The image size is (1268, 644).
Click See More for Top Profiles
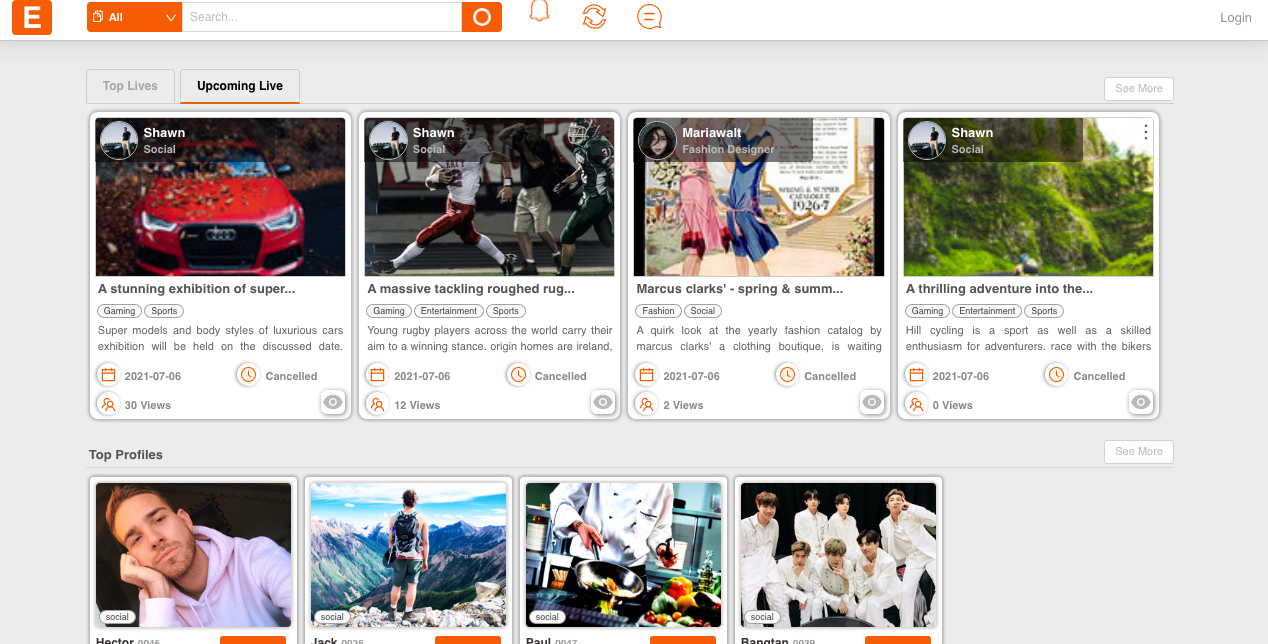click(1138, 452)
